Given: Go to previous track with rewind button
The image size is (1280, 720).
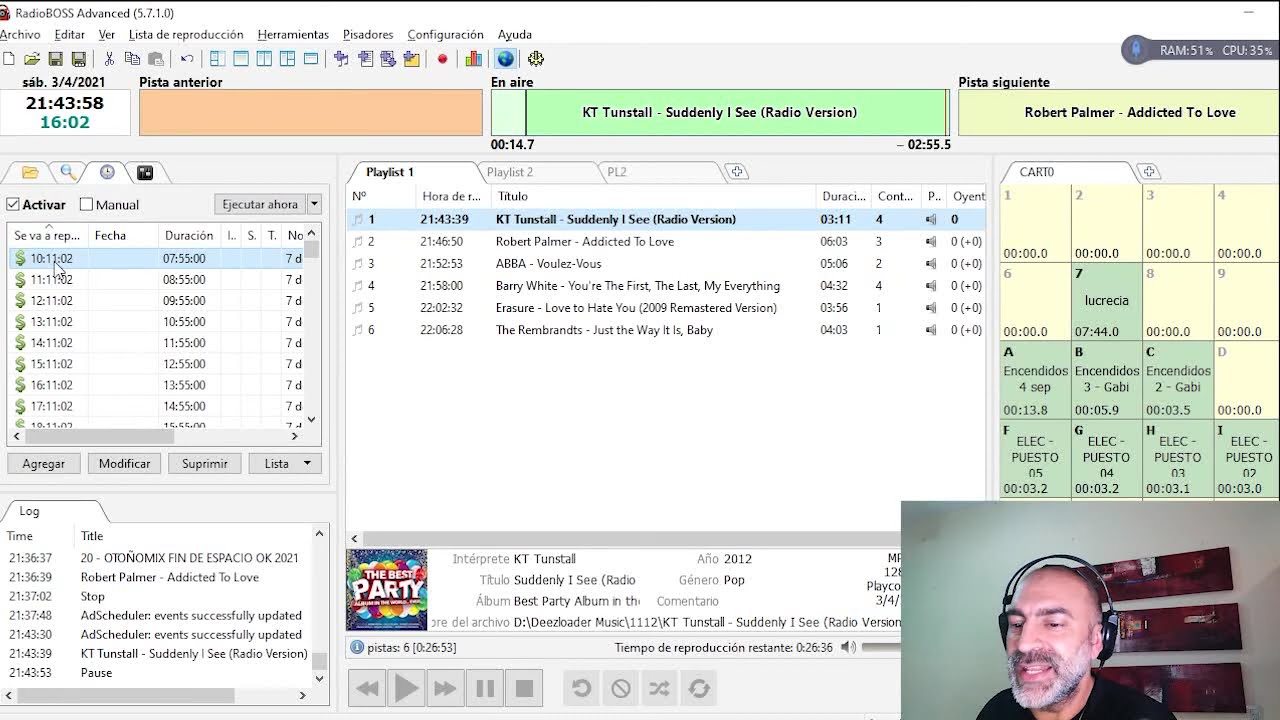Looking at the screenshot, I should [x=367, y=688].
